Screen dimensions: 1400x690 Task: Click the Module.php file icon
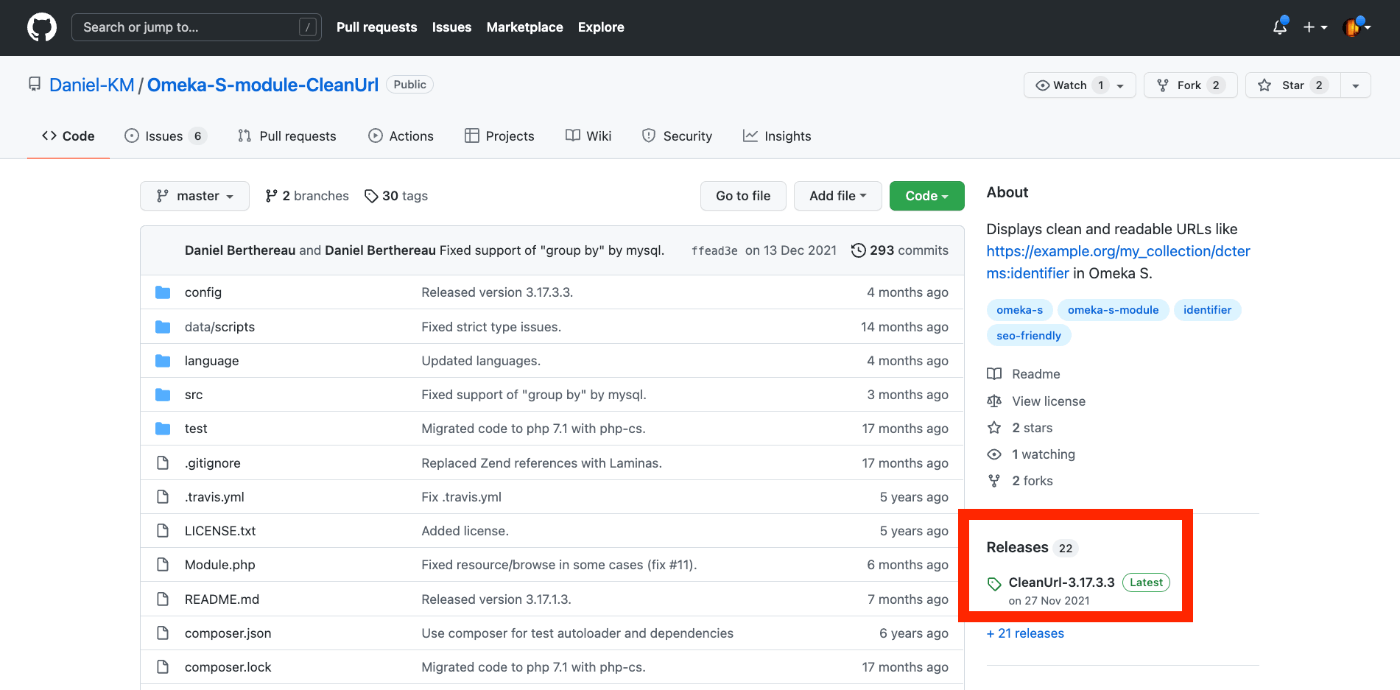pyautogui.click(x=163, y=565)
